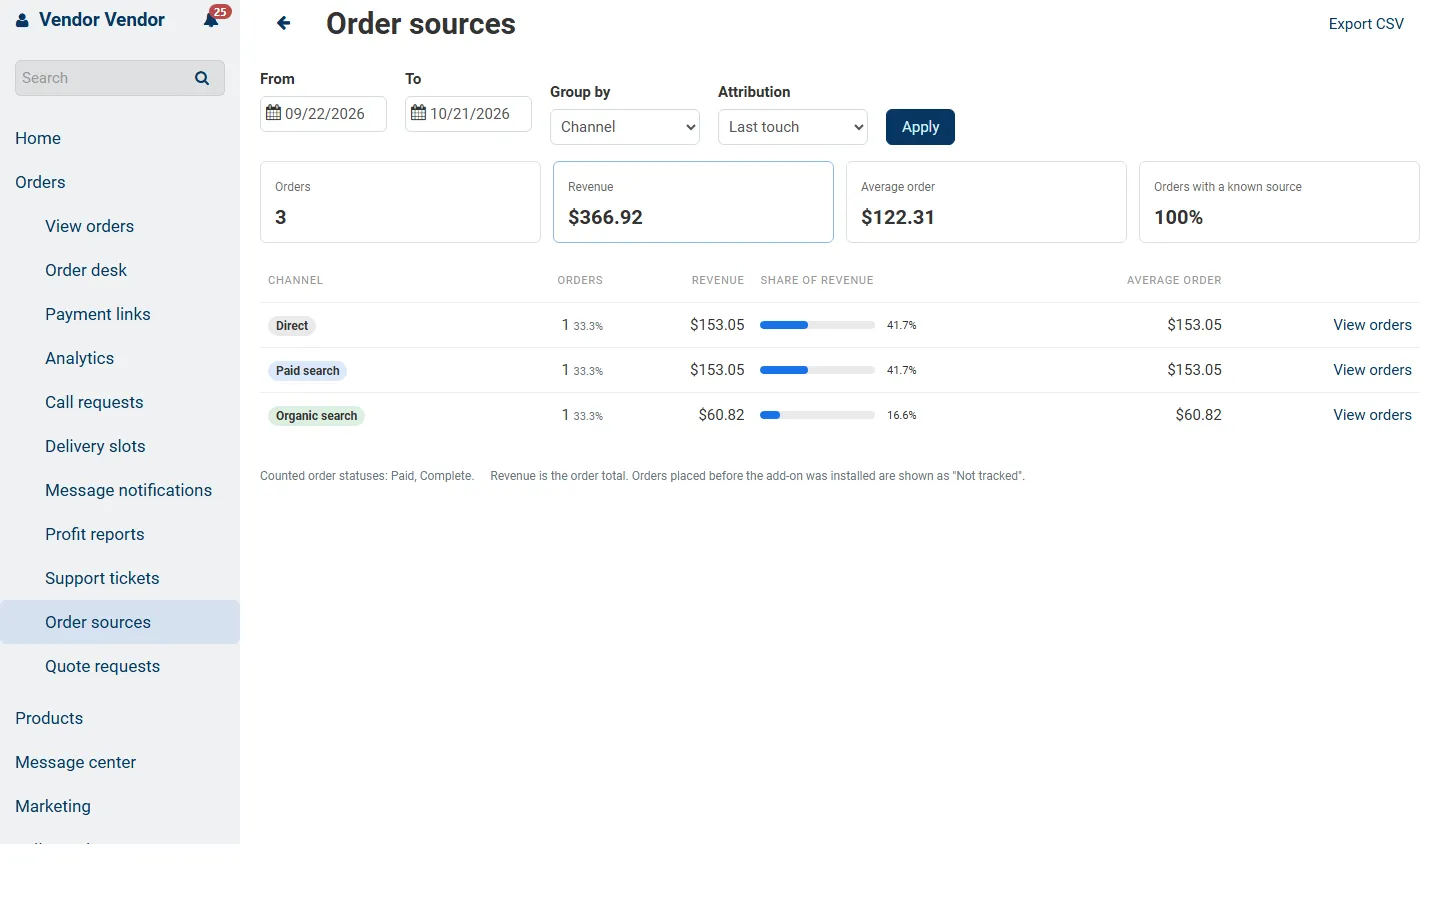Open calendar icon in To date field
The image size is (1440, 900).
tap(418, 113)
